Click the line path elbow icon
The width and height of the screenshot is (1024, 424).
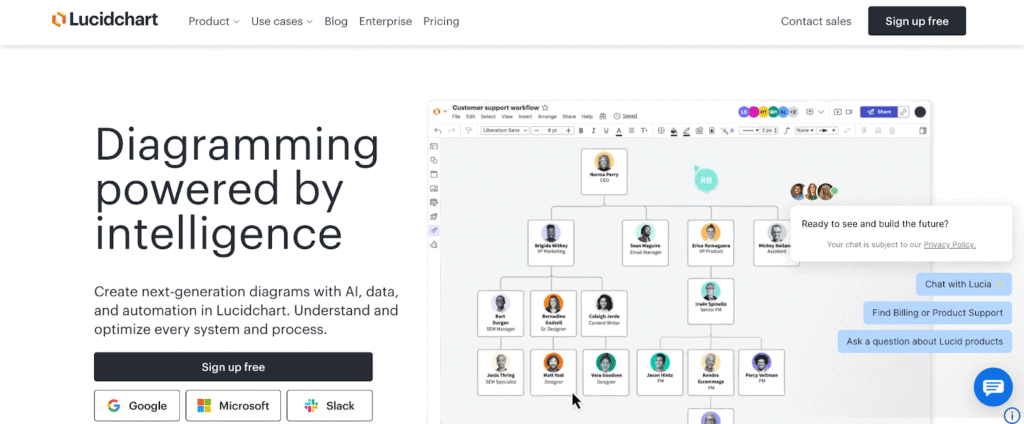pyautogui.click(x=786, y=131)
